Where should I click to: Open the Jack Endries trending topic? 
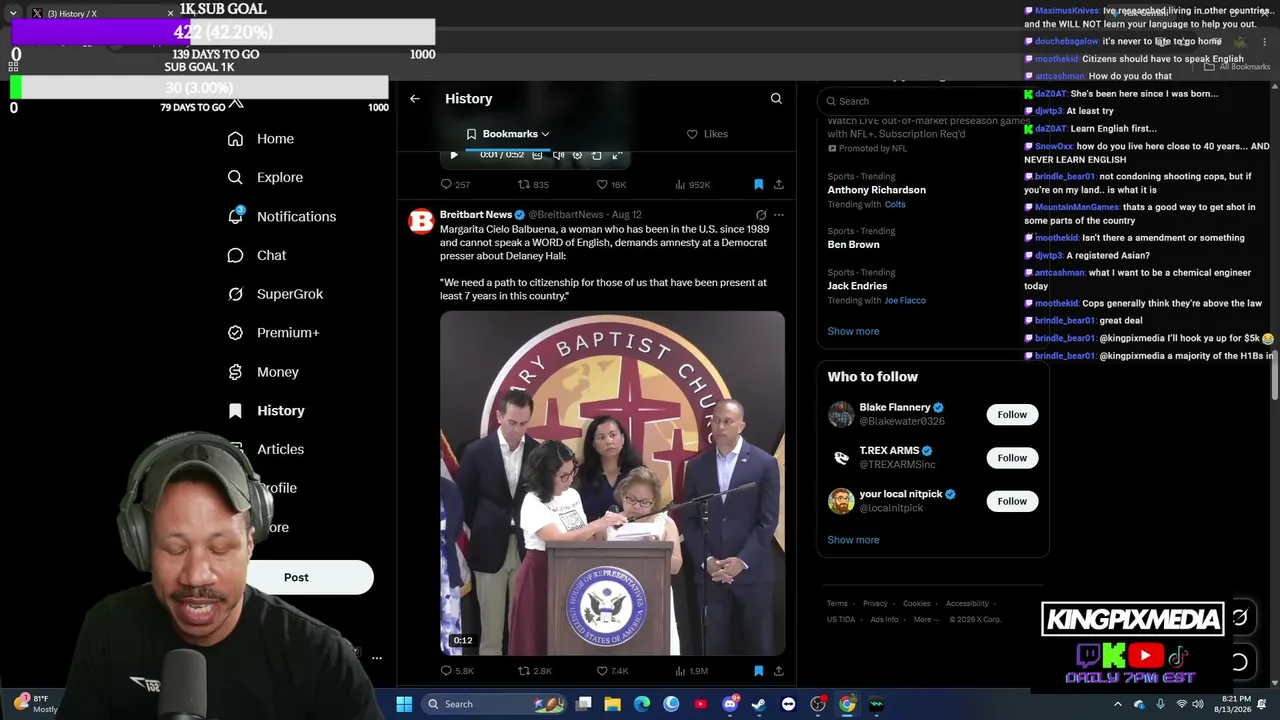(x=857, y=286)
